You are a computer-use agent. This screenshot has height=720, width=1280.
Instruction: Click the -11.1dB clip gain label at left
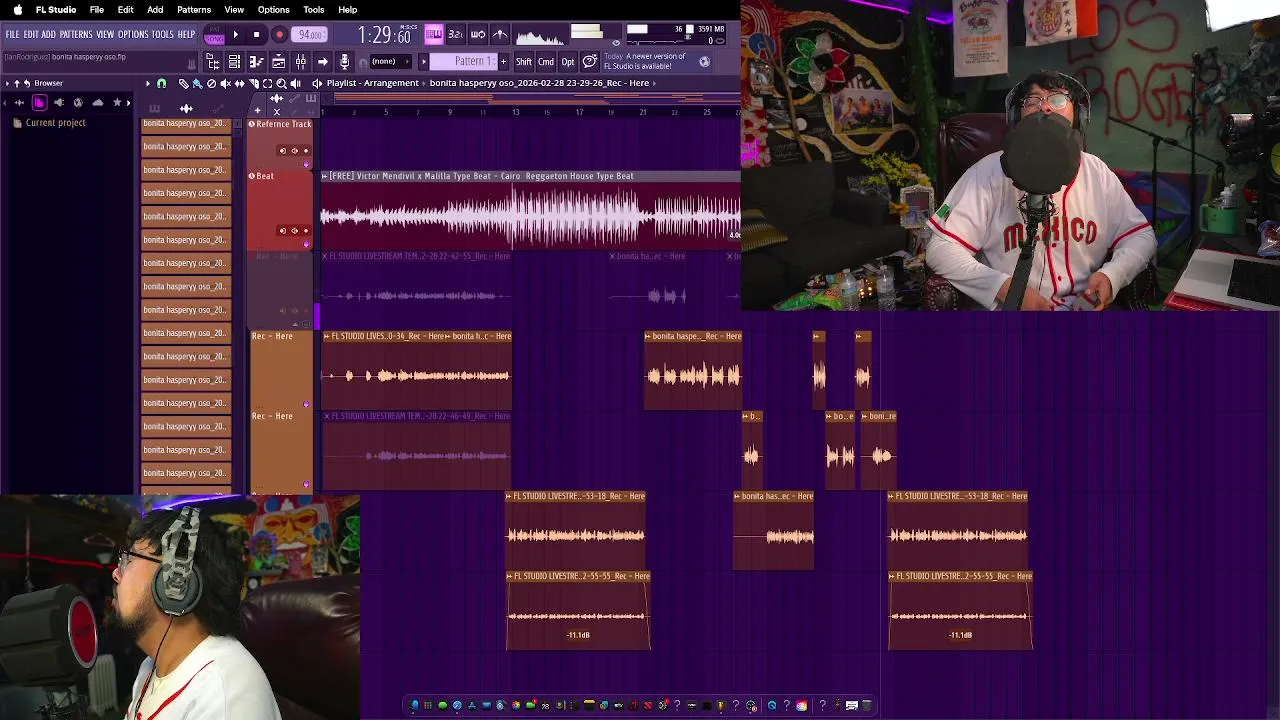(578, 635)
